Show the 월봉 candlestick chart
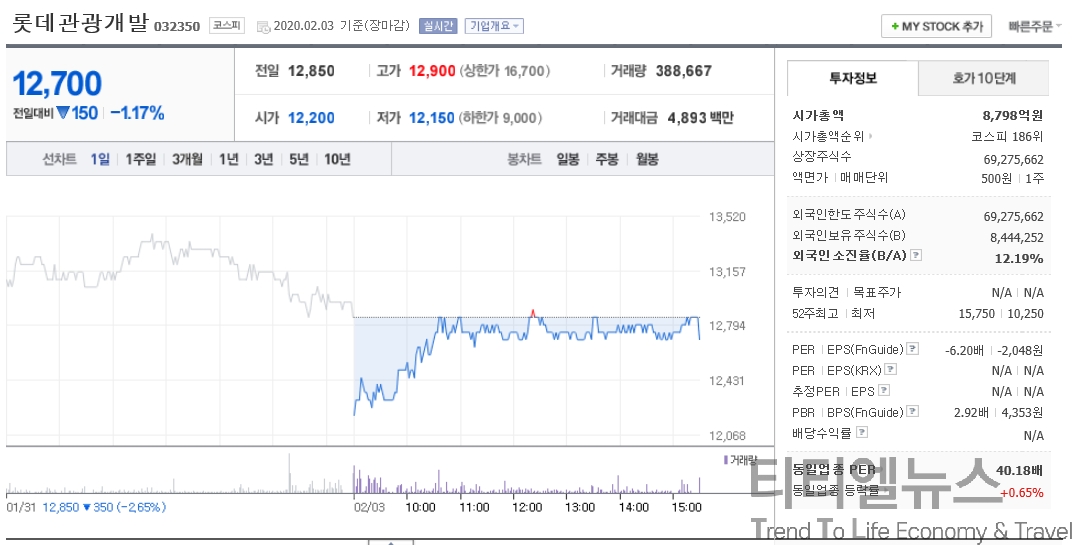Screen dimensions: 1072x545 647,159
